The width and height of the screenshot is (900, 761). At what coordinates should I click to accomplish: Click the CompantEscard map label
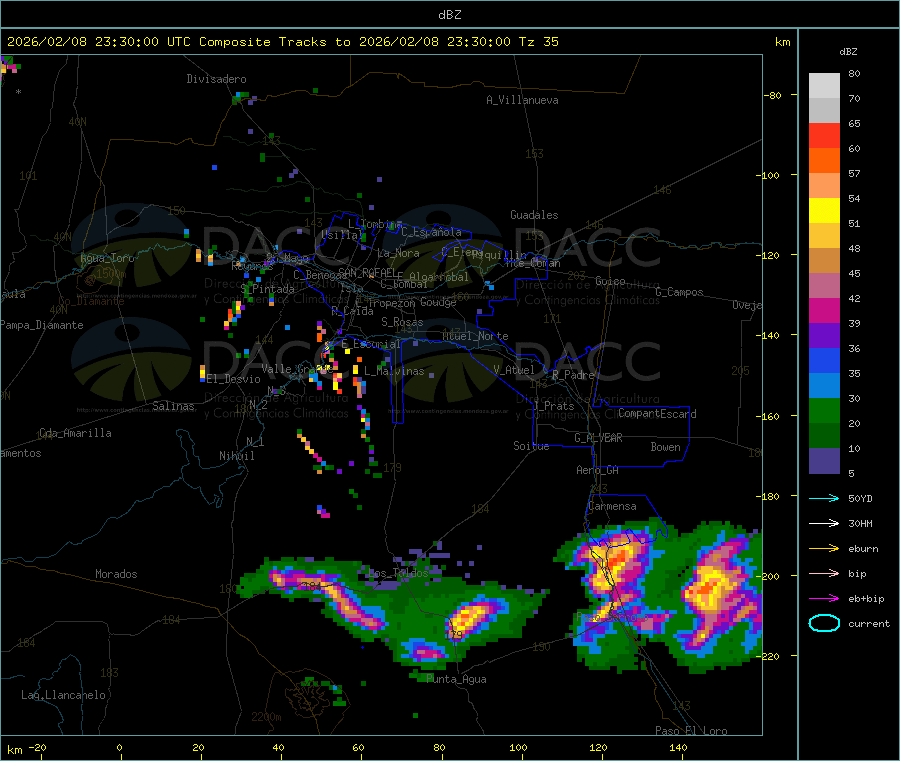point(657,414)
